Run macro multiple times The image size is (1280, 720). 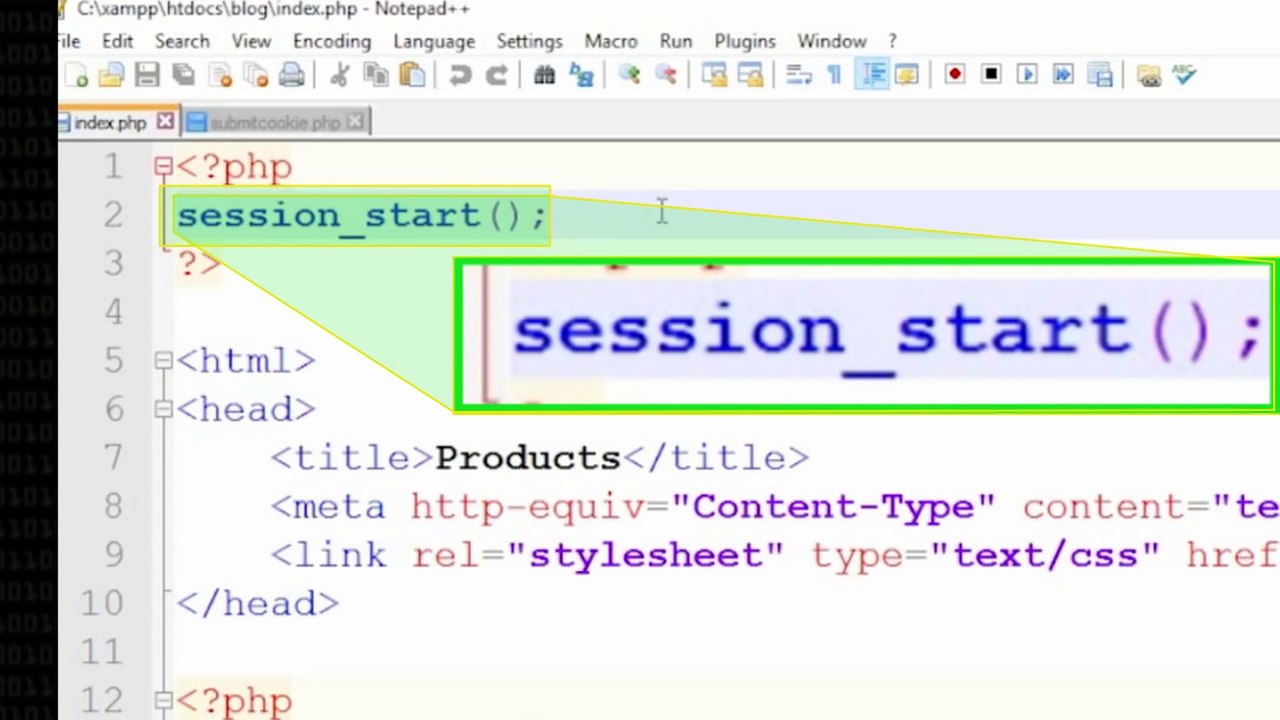point(1063,75)
